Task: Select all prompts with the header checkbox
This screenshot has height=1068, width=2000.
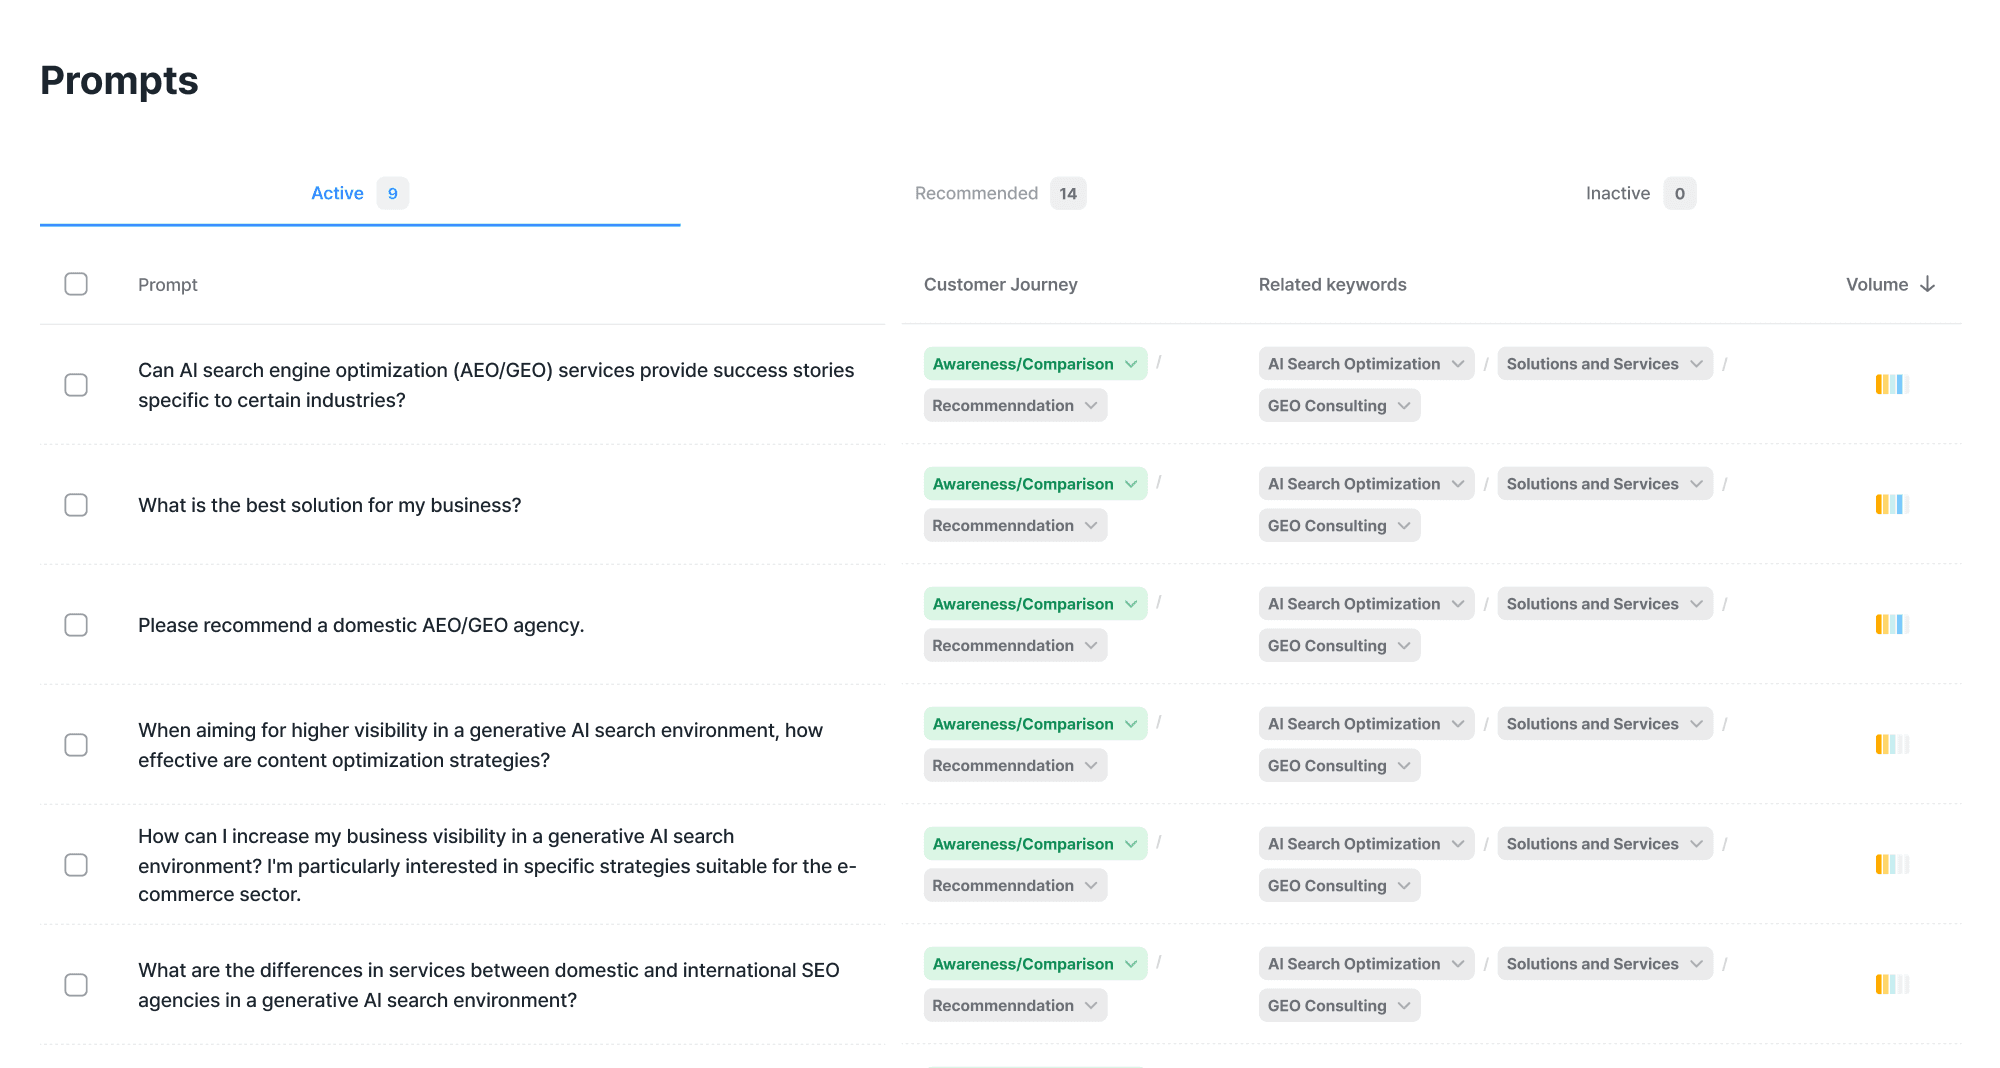Action: pyautogui.click(x=77, y=284)
